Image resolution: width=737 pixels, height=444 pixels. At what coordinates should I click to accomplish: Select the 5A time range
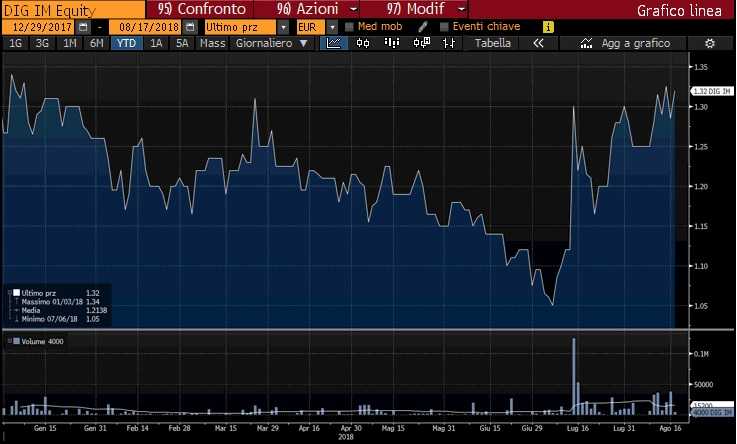182,43
